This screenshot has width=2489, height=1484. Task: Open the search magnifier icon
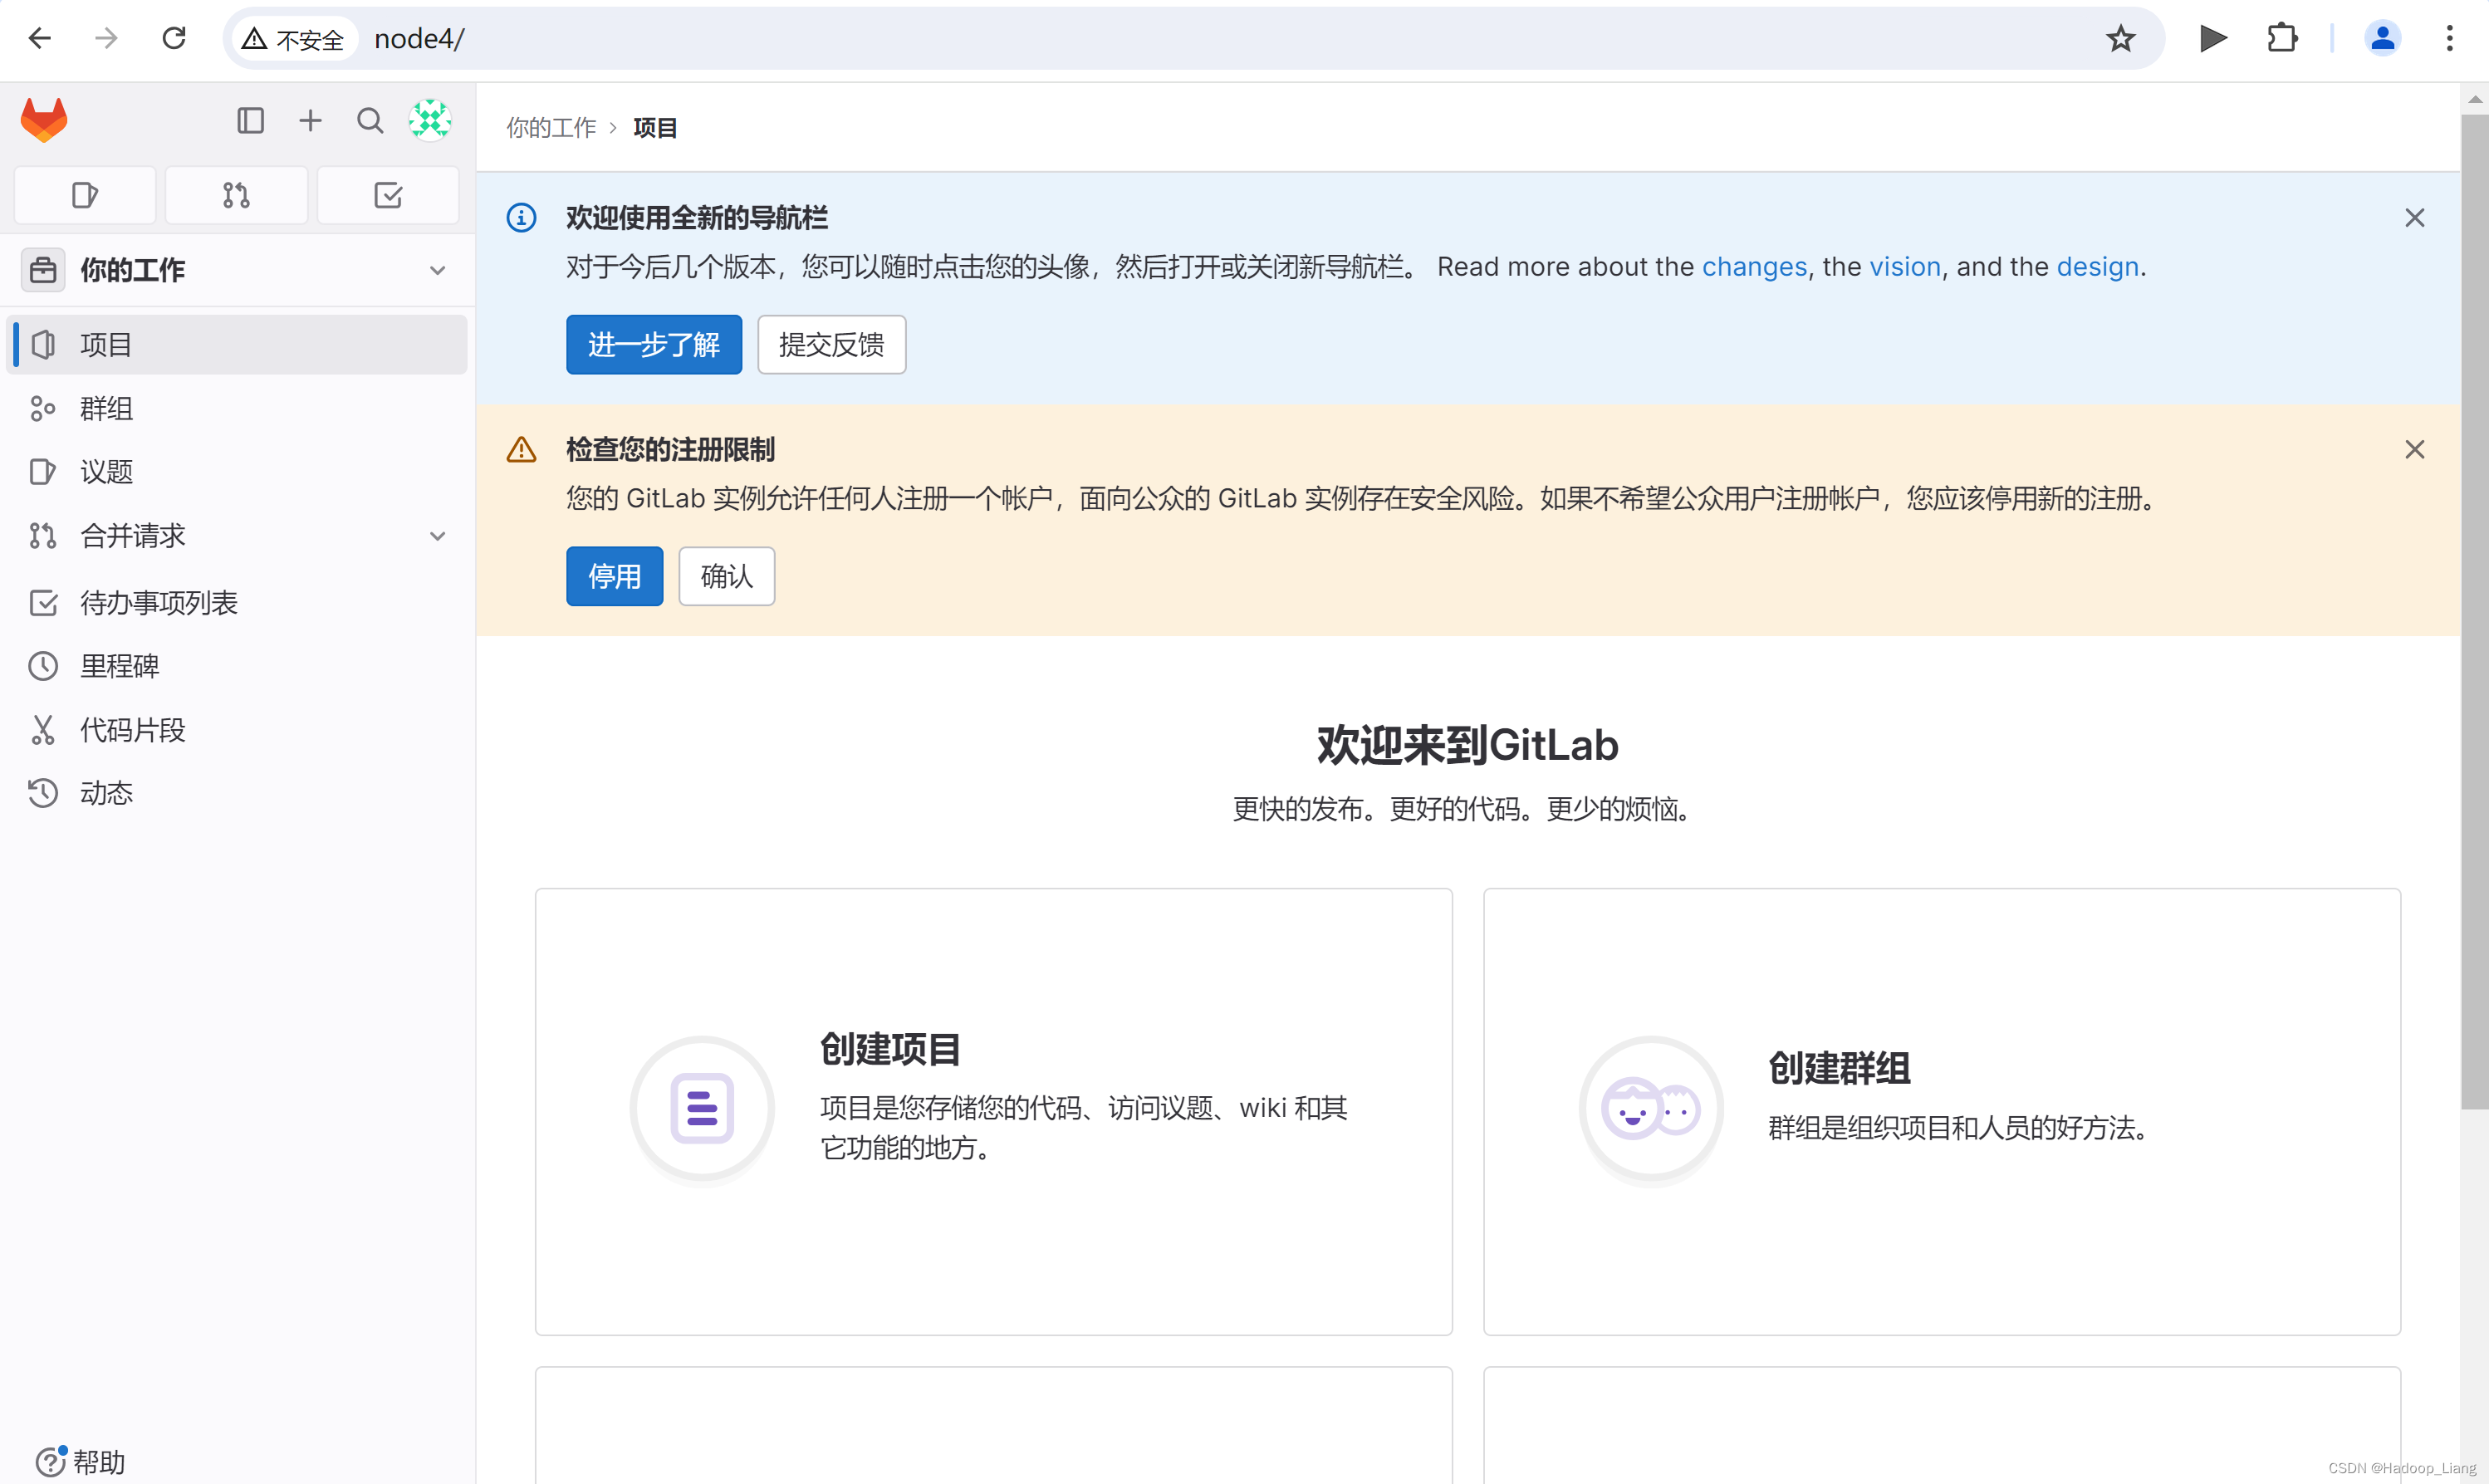(x=370, y=121)
